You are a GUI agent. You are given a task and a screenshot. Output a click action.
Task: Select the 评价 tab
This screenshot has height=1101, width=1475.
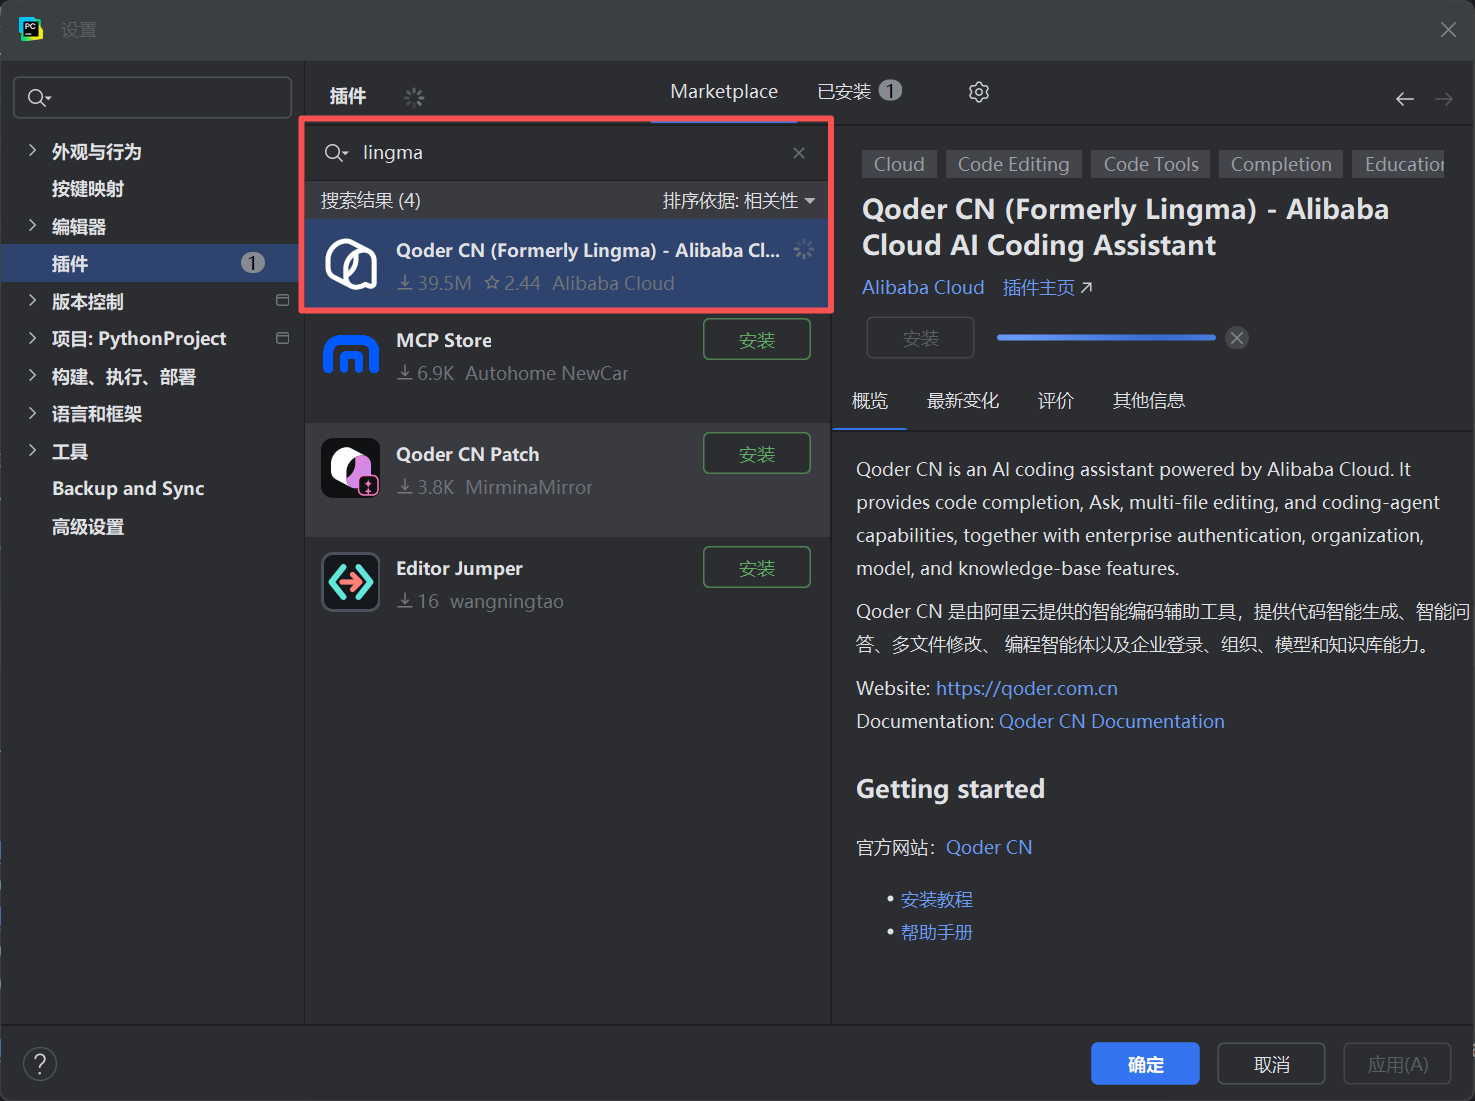coord(1056,401)
